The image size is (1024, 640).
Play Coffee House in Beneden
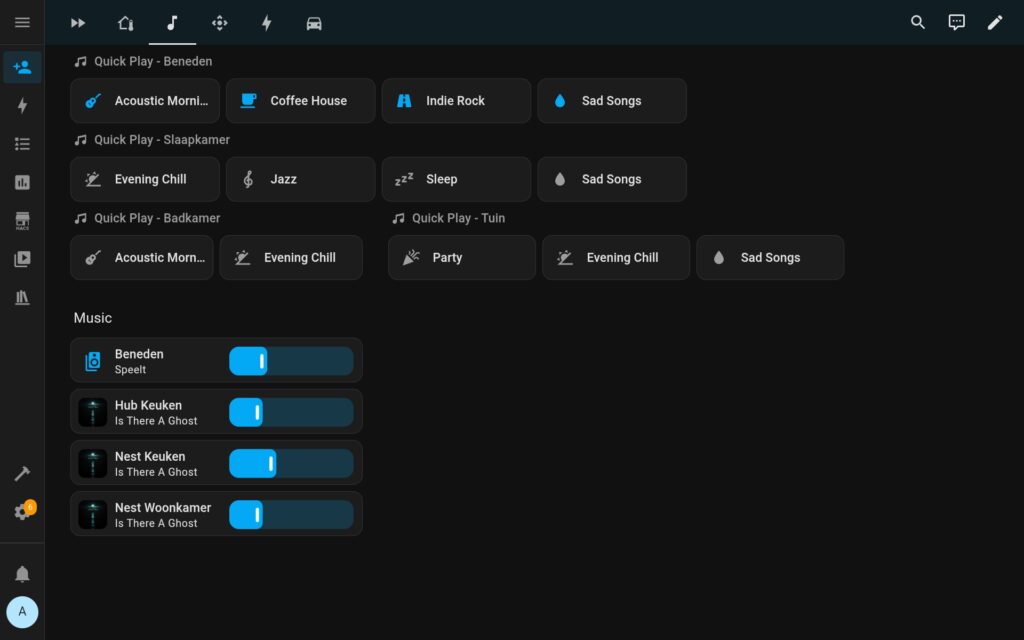coord(300,101)
